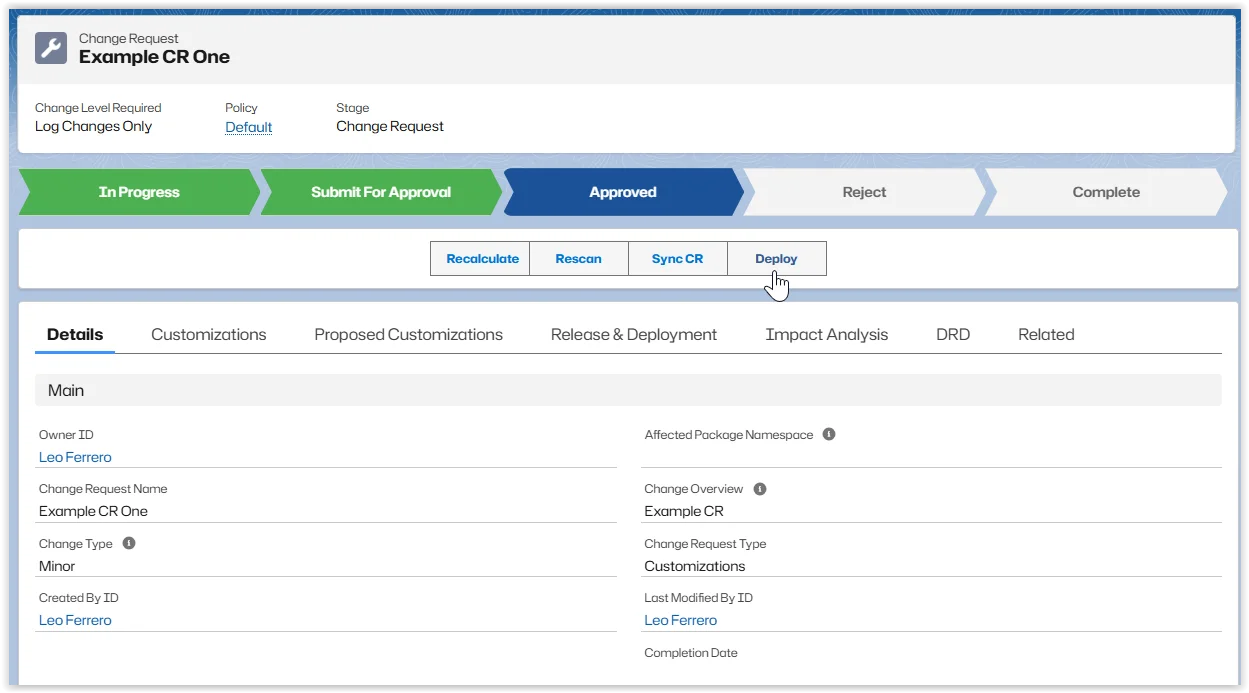The height and width of the screenshot is (693, 1249).
Task: Open the Proposed Customizations tab
Action: tap(408, 335)
